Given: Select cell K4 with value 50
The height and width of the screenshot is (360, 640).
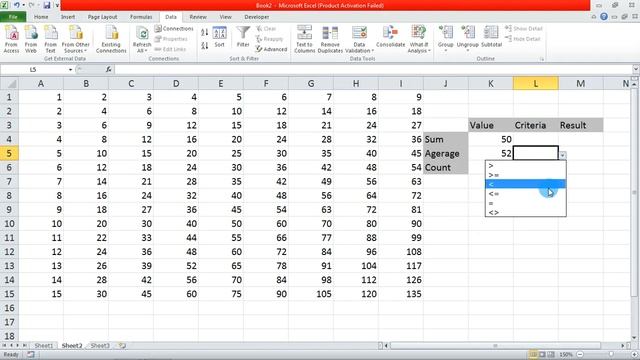Looking at the screenshot, I should 491,139.
